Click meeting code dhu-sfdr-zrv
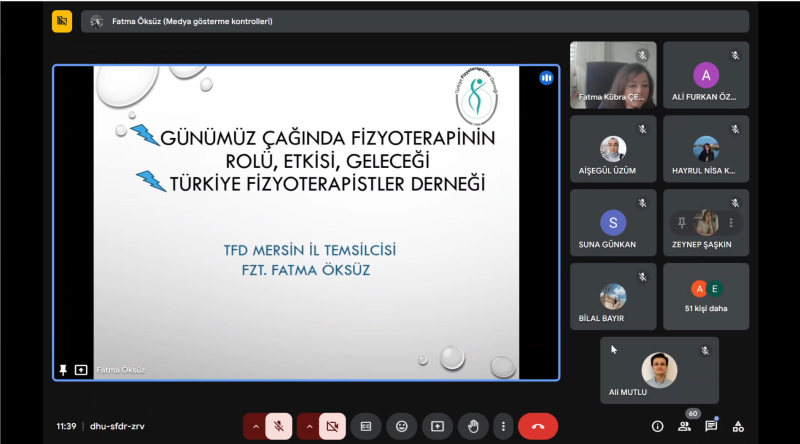 (117, 426)
